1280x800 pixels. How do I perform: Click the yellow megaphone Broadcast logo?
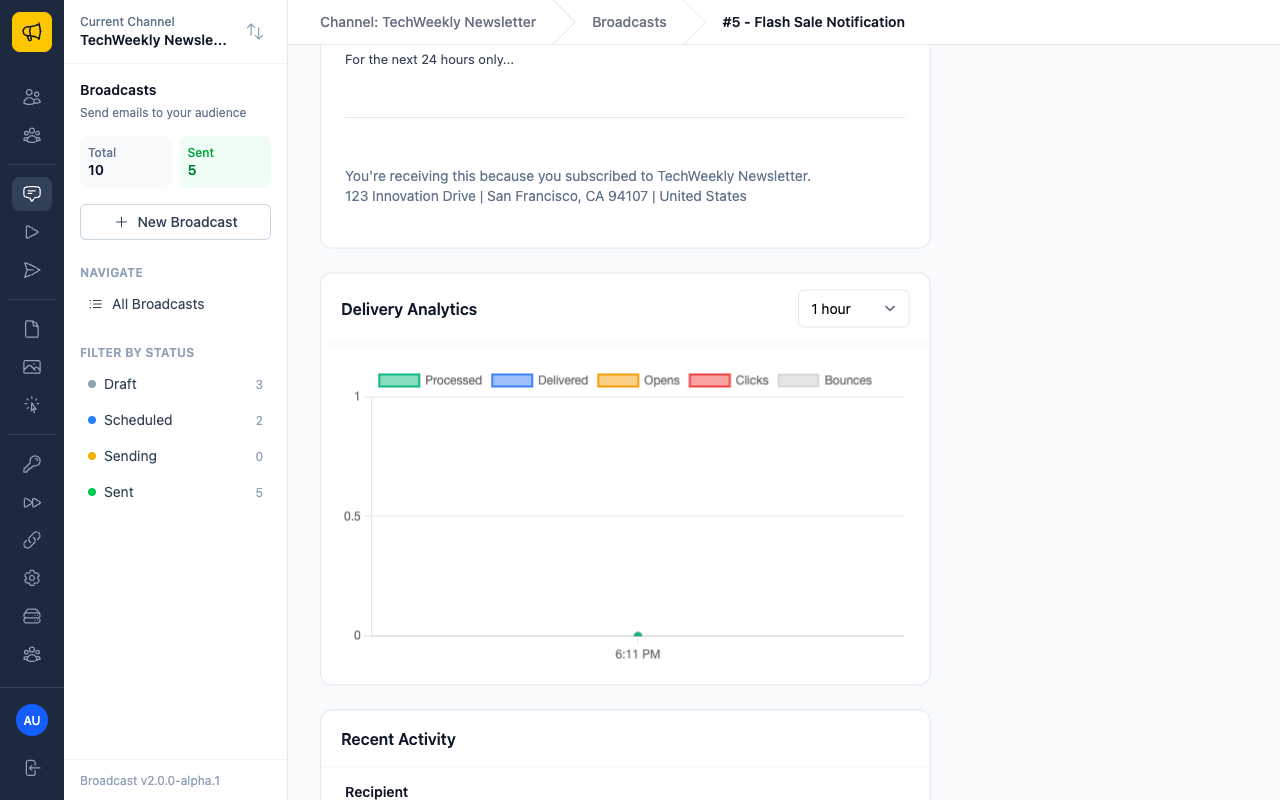32,32
